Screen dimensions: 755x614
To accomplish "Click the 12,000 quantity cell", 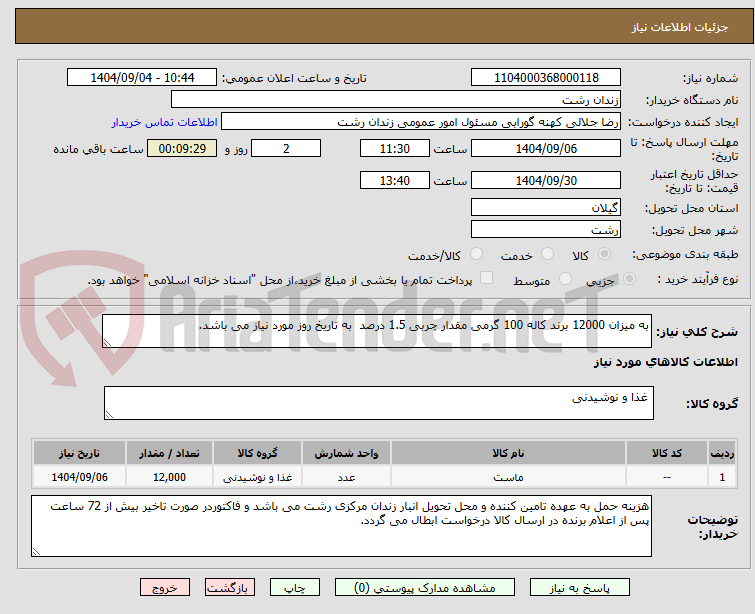I will [x=169, y=477].
